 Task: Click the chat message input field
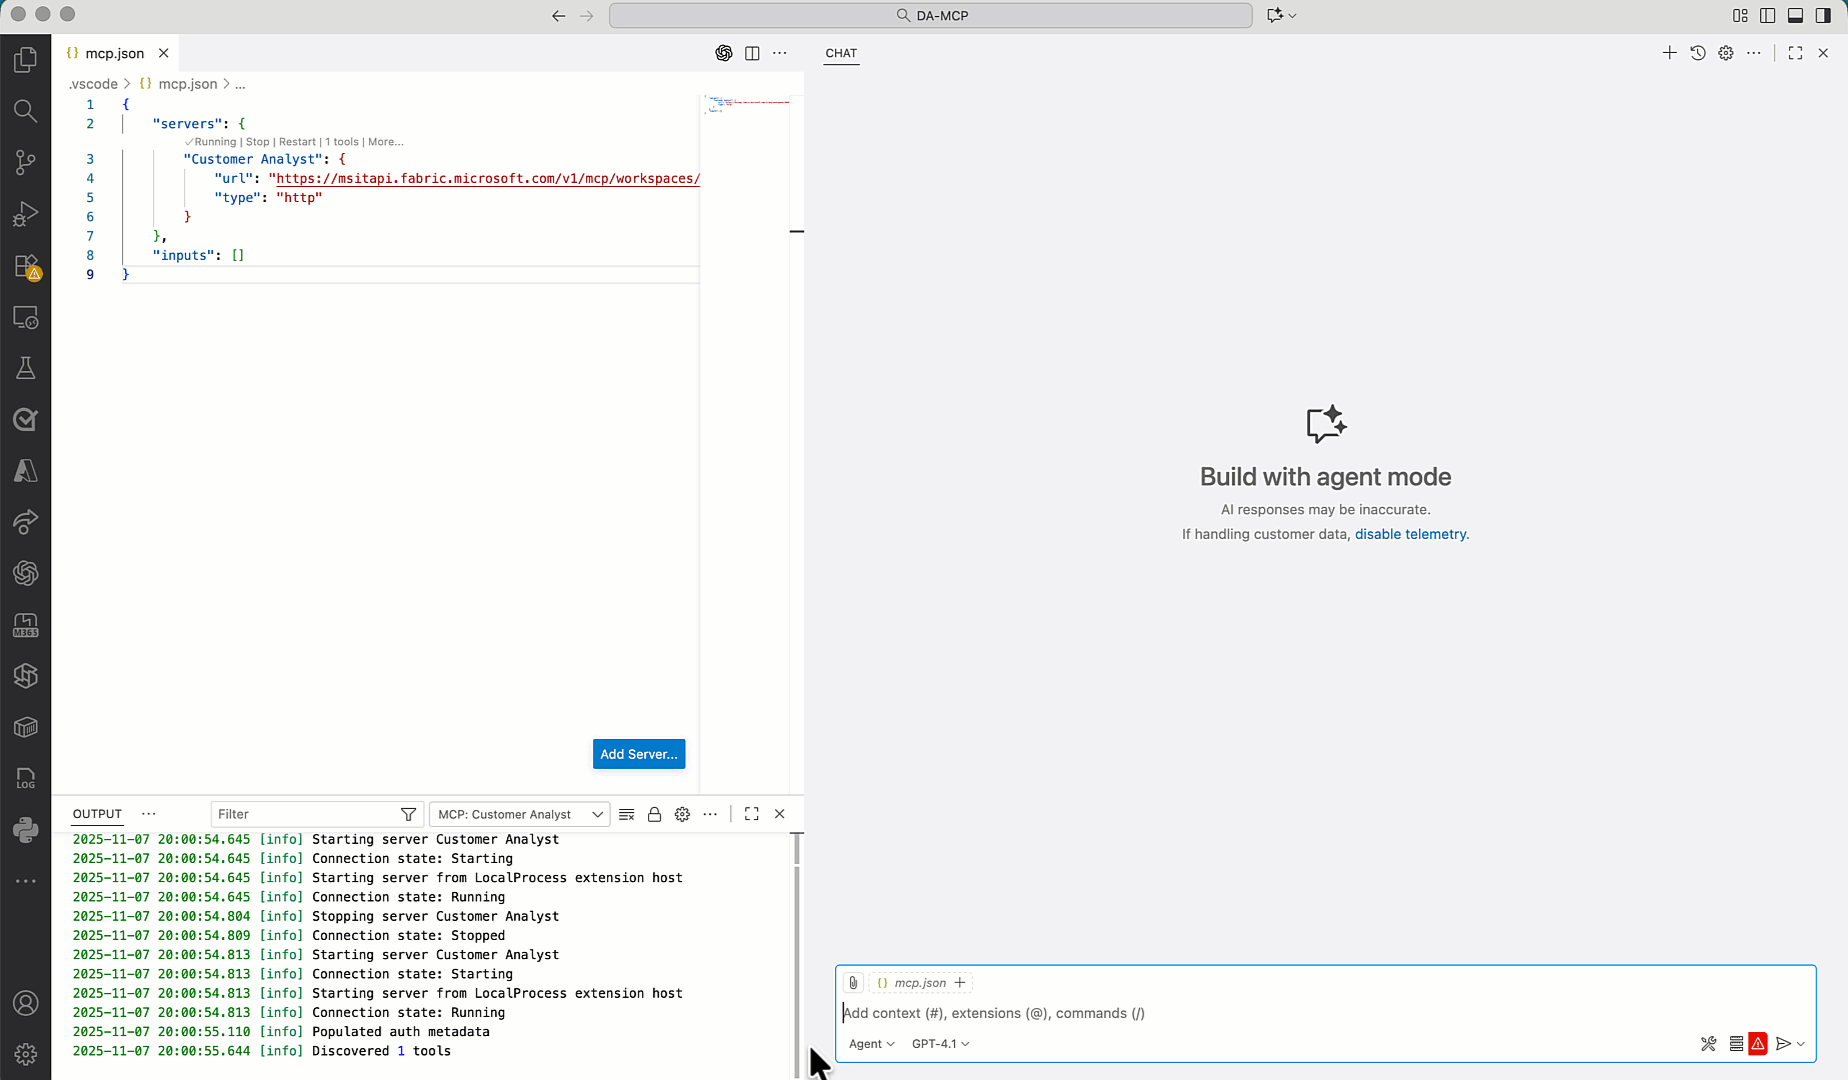[1300, 1013]
